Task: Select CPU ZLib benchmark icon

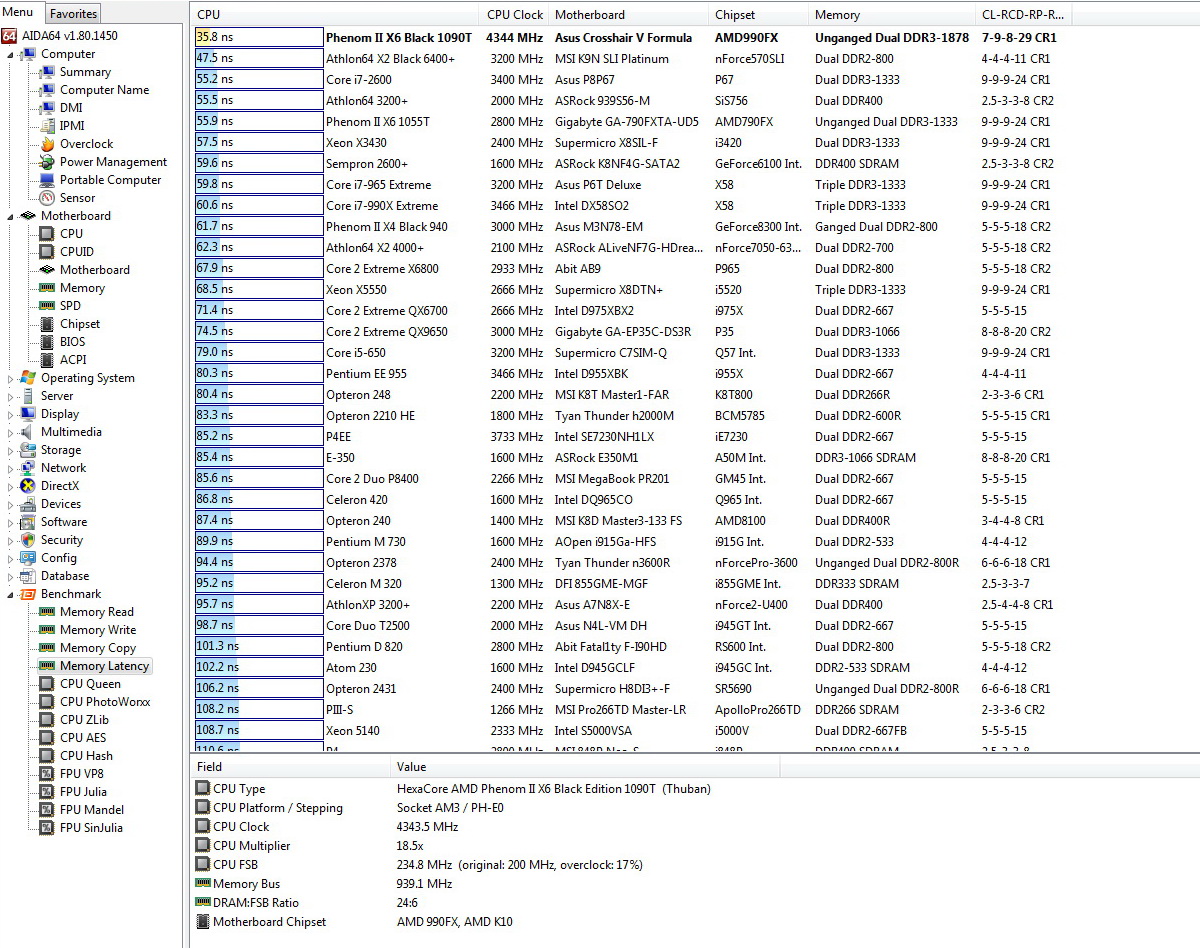Action: (46, 720)
